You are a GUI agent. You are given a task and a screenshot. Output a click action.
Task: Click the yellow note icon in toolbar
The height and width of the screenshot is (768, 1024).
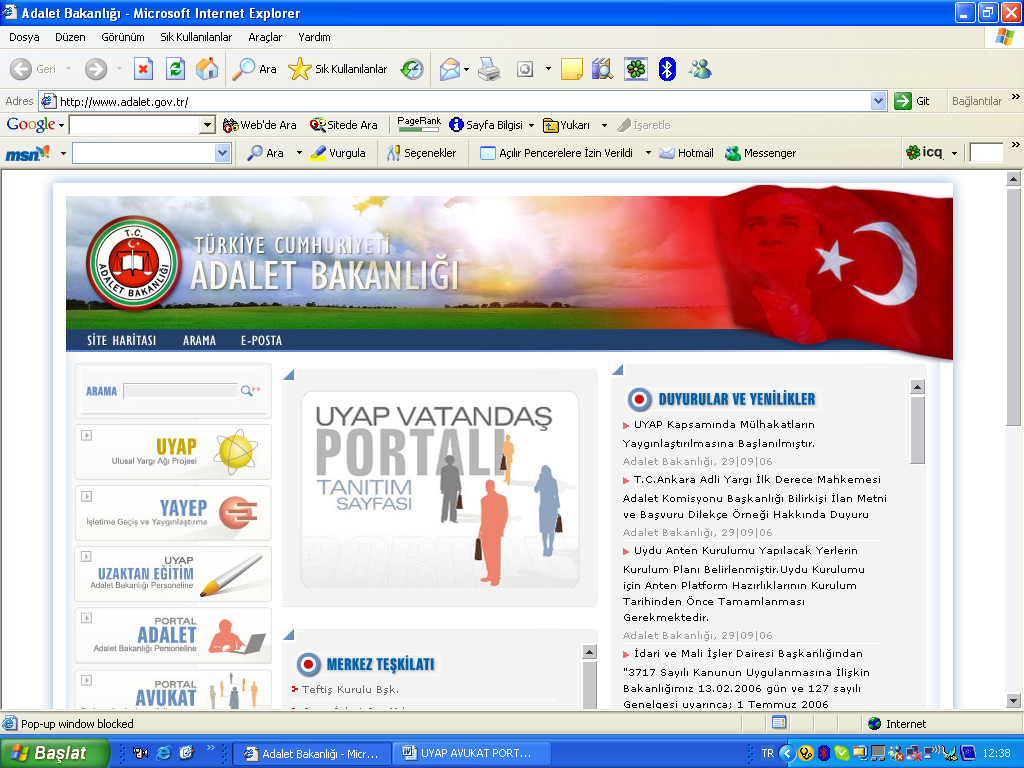(571, 69)
